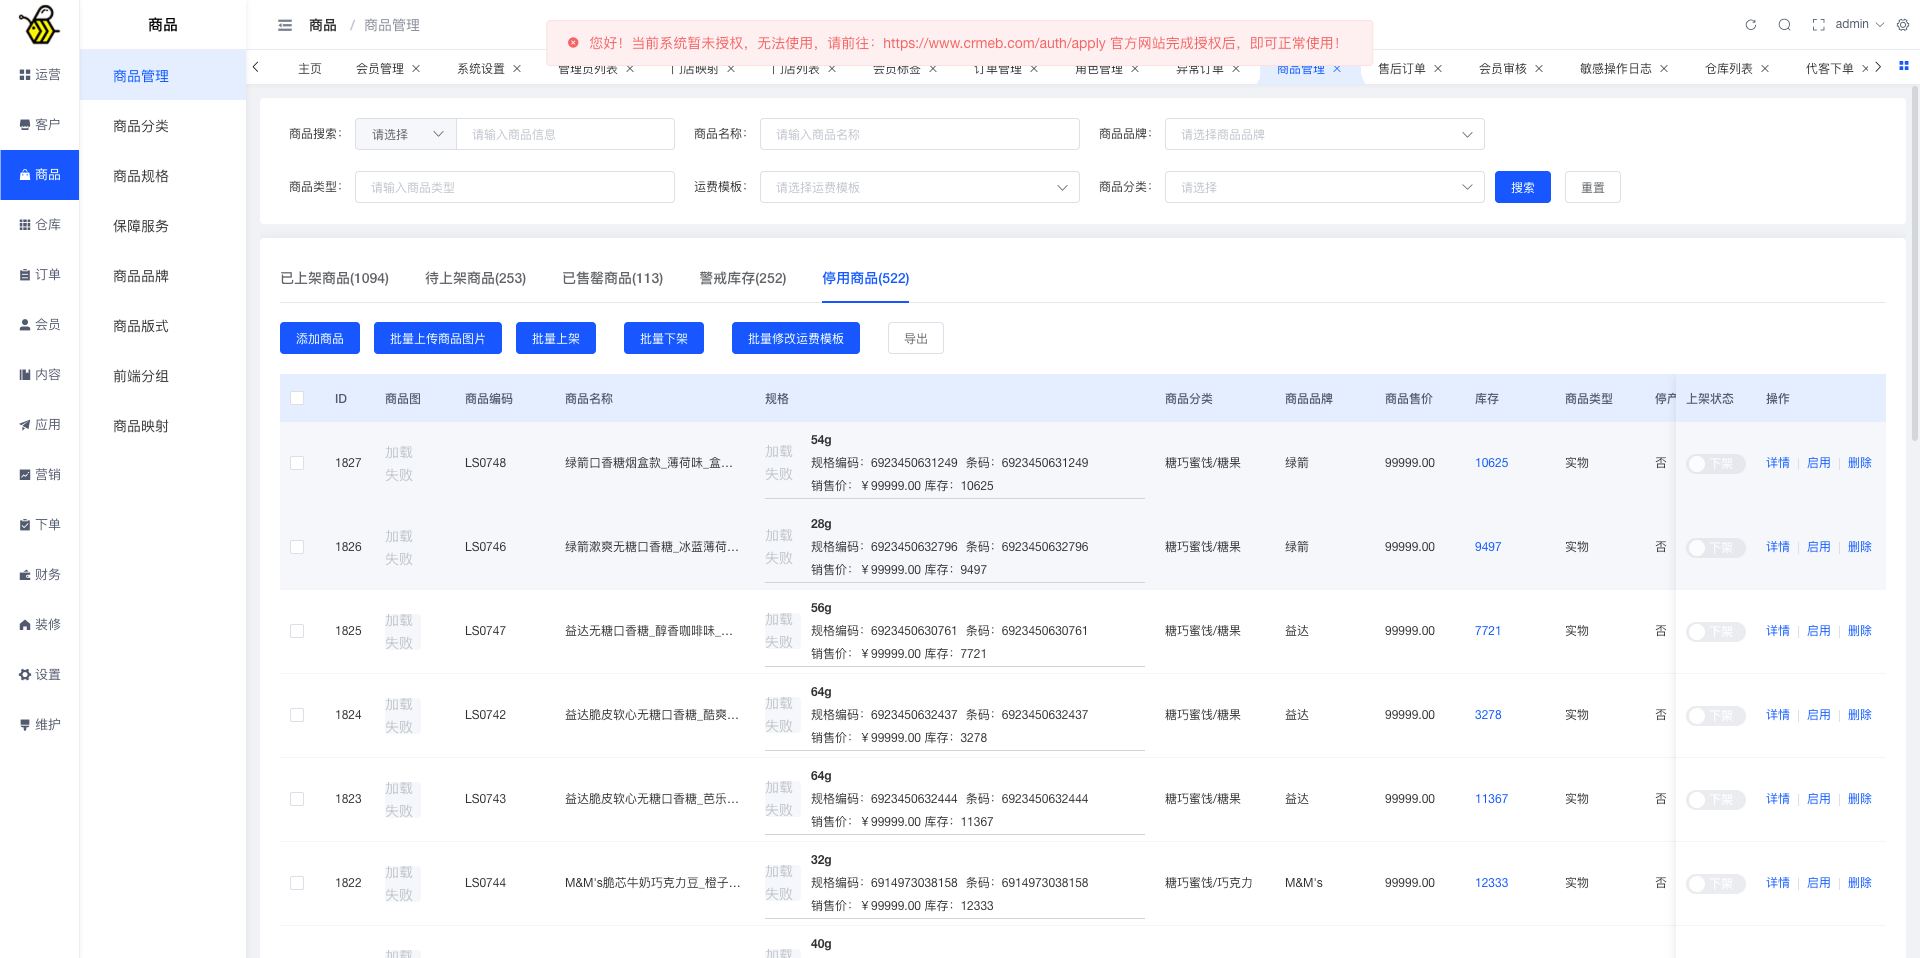Open the 会员 sidebar section

click(x=40, y=325)
